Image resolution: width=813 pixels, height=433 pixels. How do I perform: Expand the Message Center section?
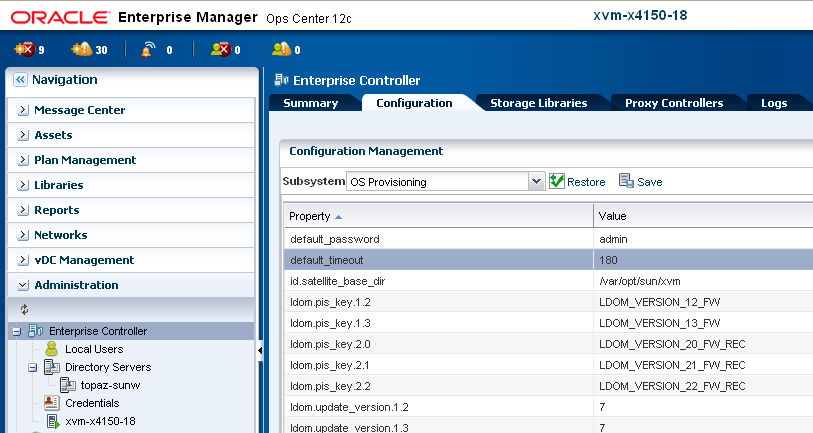click(23, 110)
